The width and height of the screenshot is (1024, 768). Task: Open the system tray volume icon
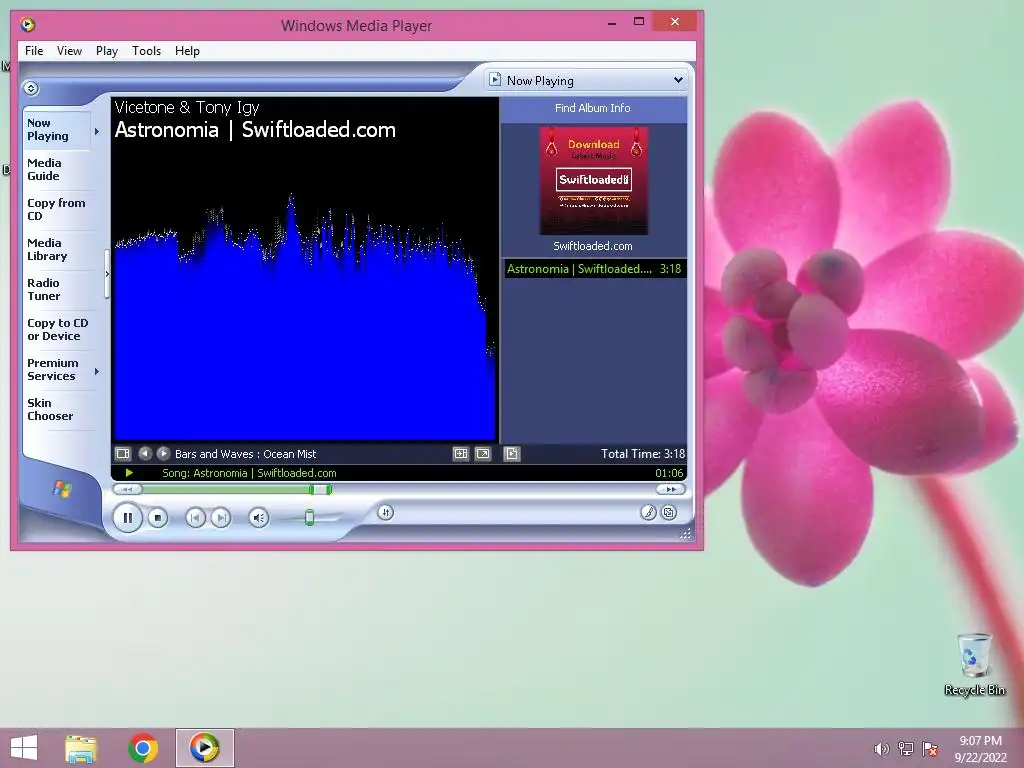coord(881,749)
